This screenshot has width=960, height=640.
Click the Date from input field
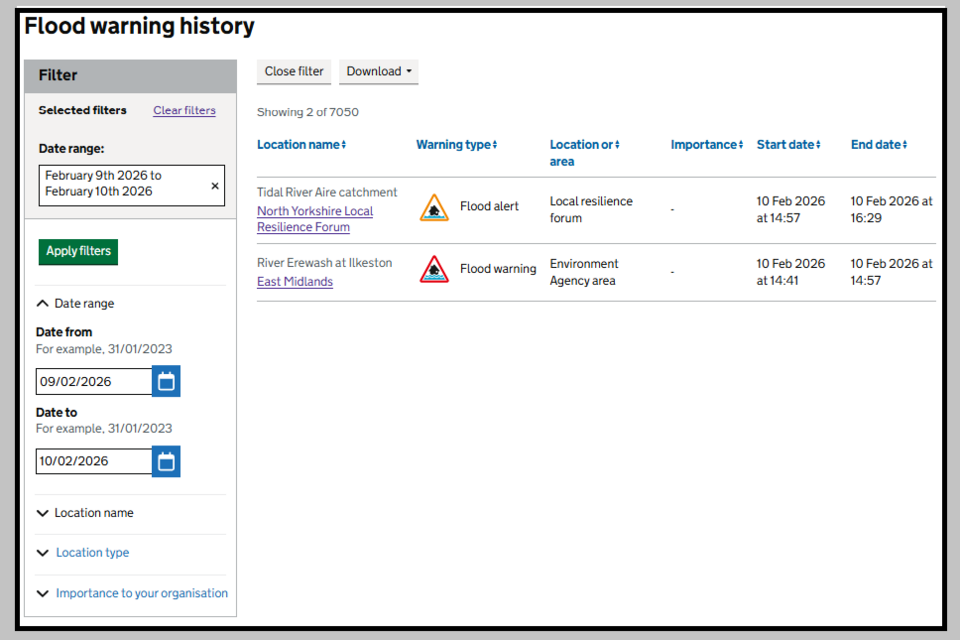(x=93, y=381)
